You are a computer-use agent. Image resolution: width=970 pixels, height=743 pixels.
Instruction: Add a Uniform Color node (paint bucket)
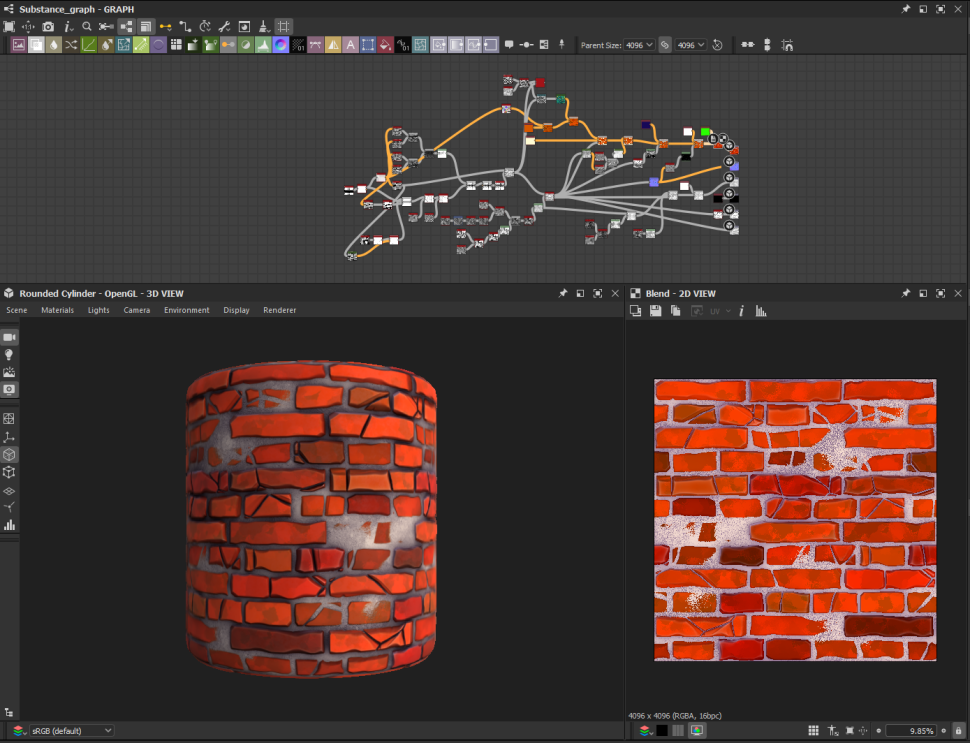coord(385,45)
